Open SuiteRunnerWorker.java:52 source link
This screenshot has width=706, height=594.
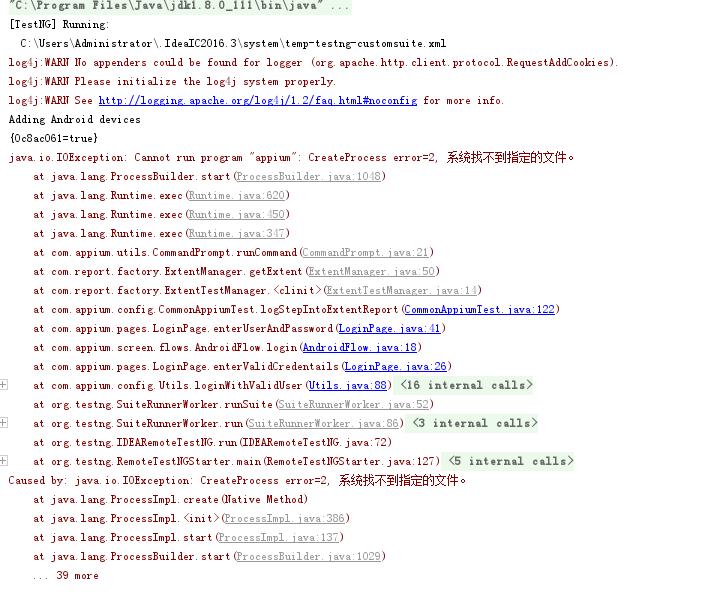[x=353, y=404]
